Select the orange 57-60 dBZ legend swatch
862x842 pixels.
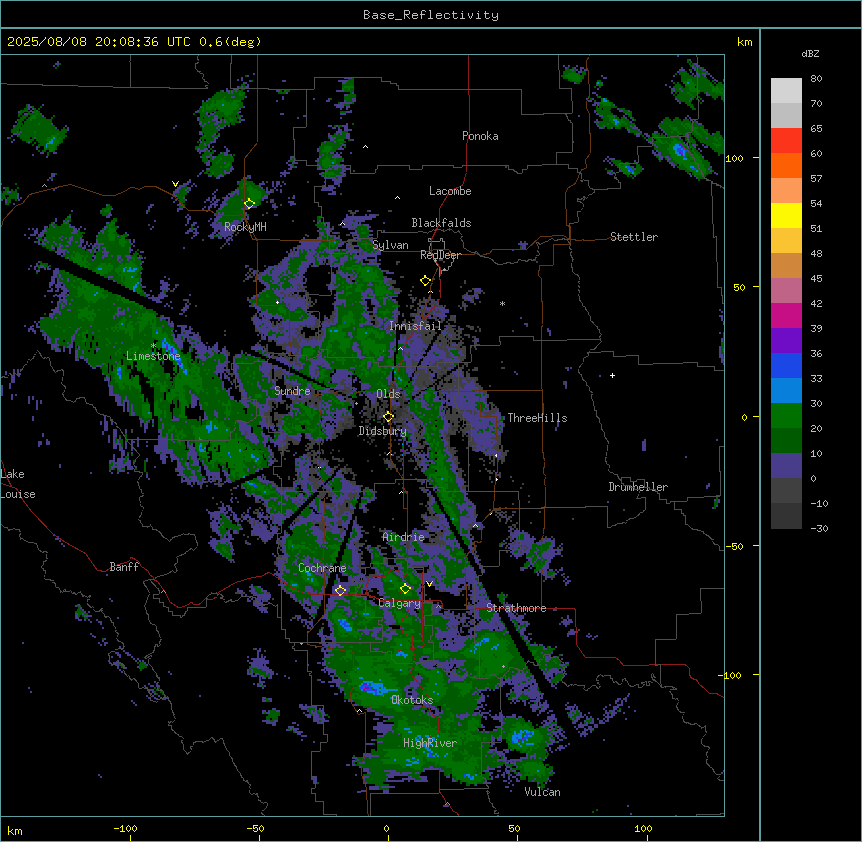point(786,165)
